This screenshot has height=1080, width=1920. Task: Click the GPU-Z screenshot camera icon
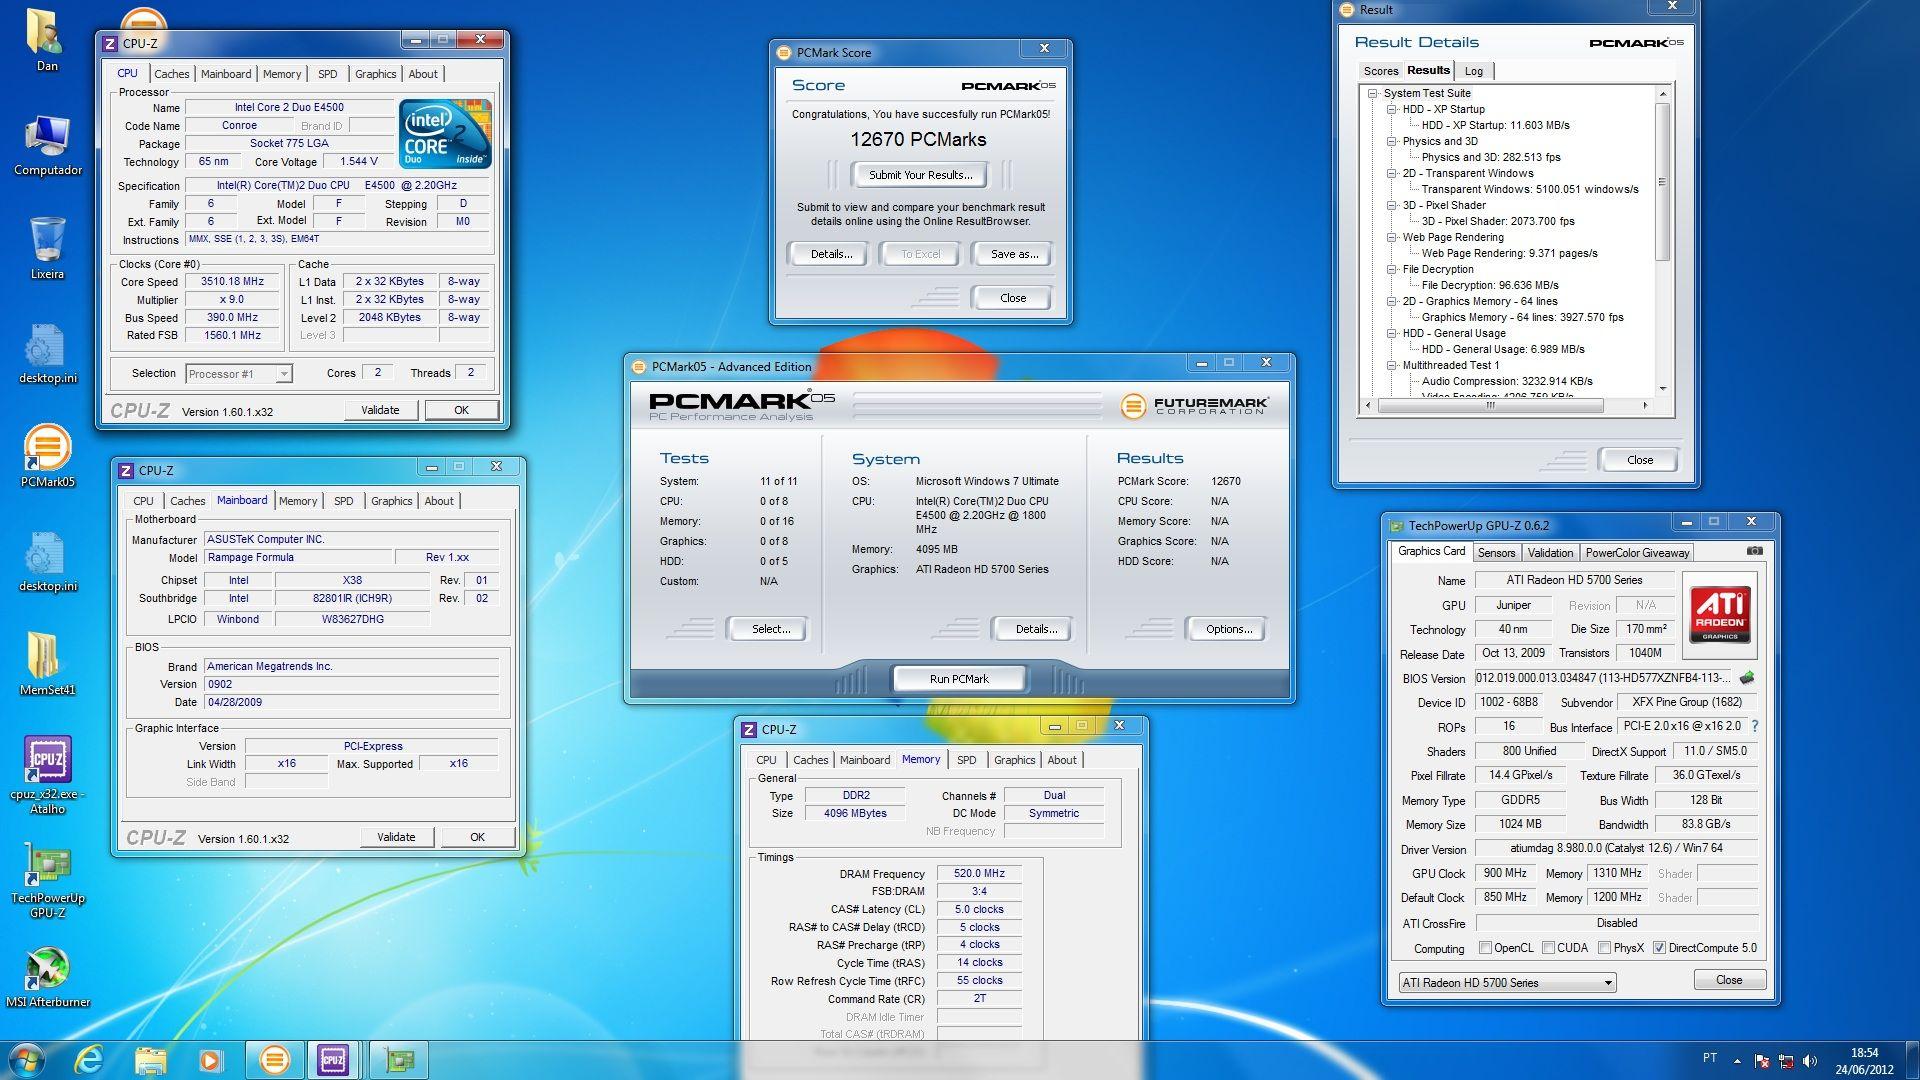[x=1754, y=551]
